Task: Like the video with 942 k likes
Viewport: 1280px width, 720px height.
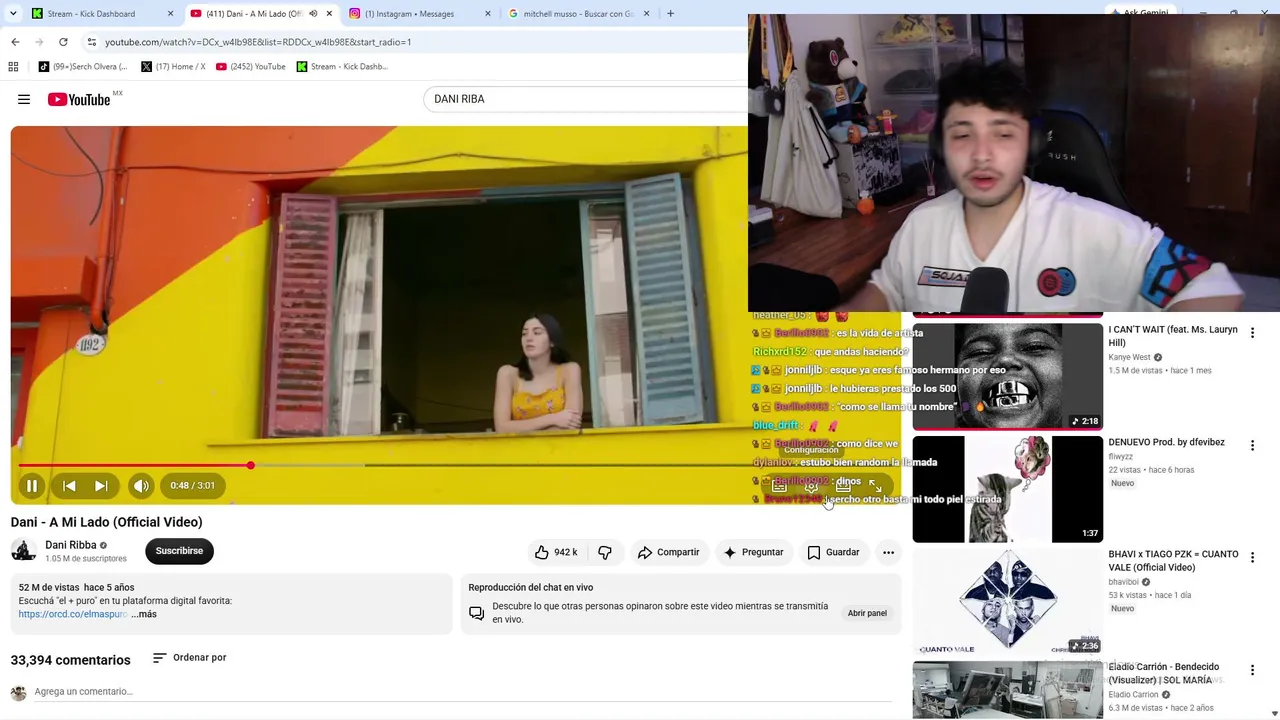Action: (556, 552)
